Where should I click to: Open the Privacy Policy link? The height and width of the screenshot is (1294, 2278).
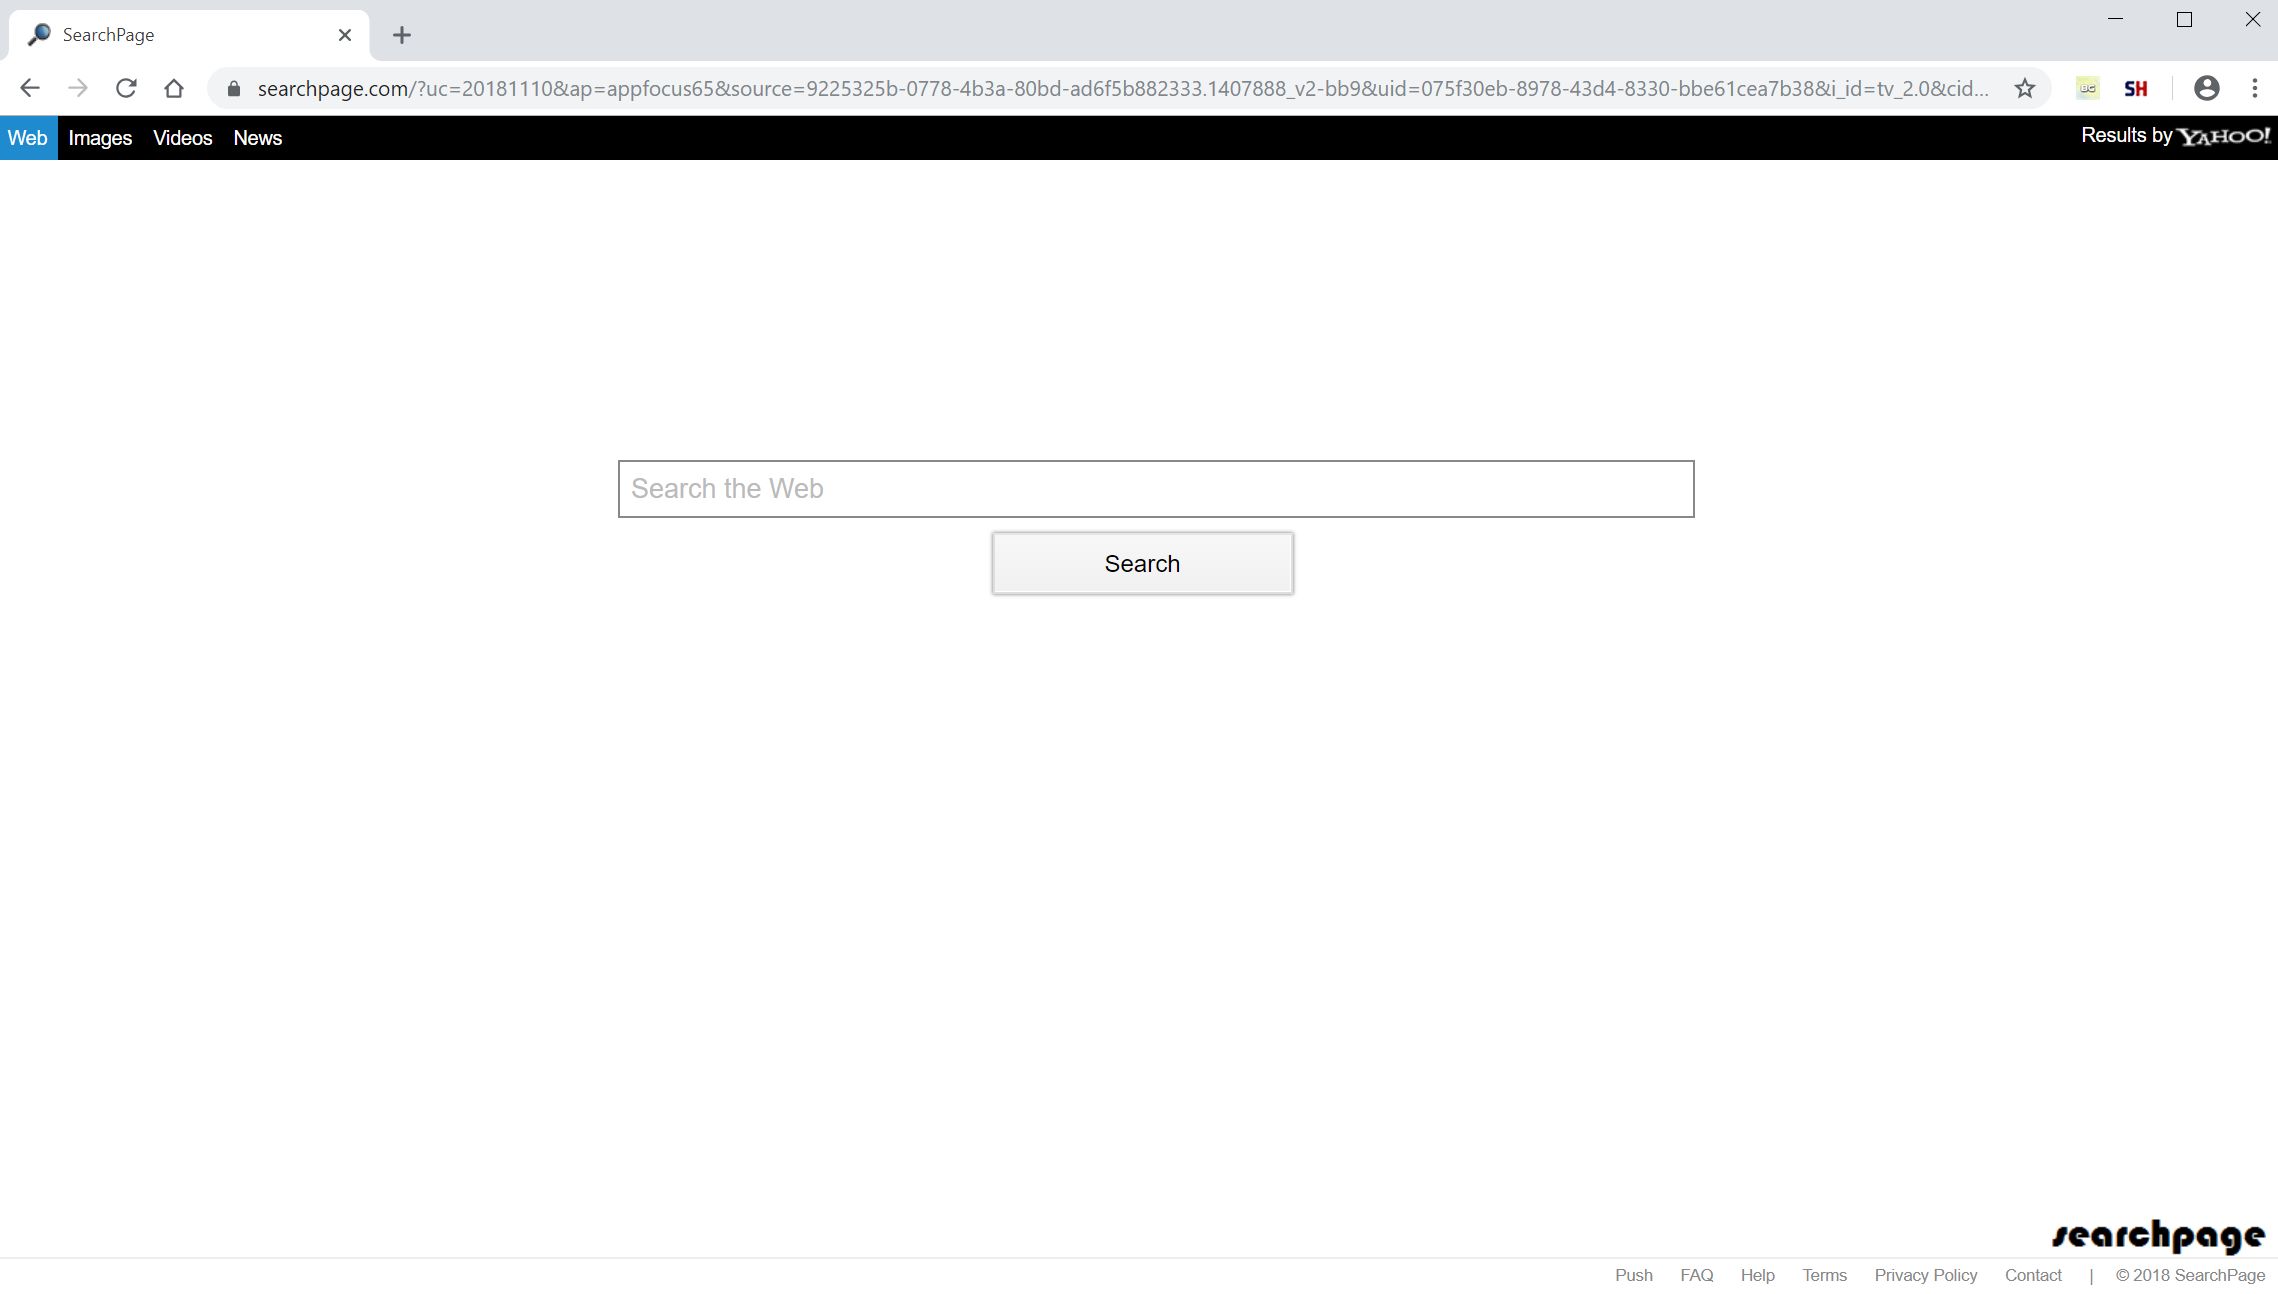coord(1925,1275)
